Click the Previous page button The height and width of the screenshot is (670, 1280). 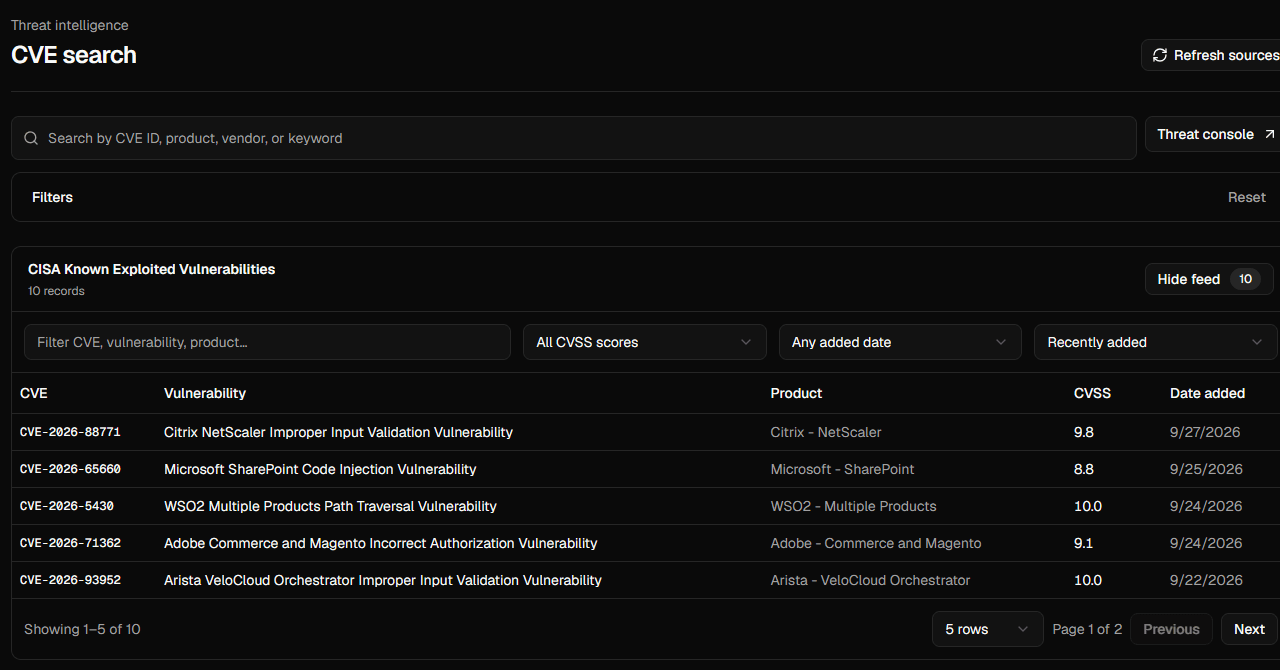(1171, 629)
